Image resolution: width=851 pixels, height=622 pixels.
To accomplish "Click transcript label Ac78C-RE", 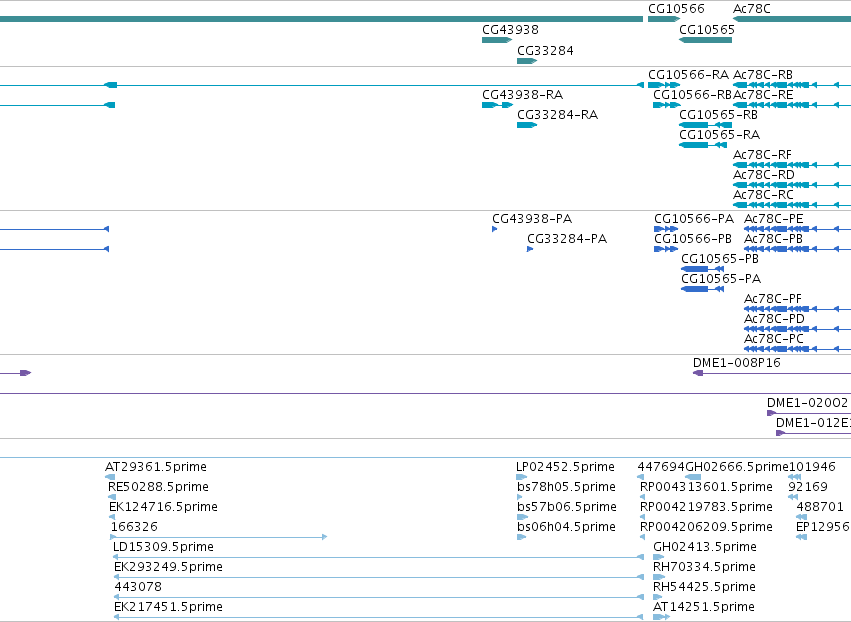I will point(763,95).
